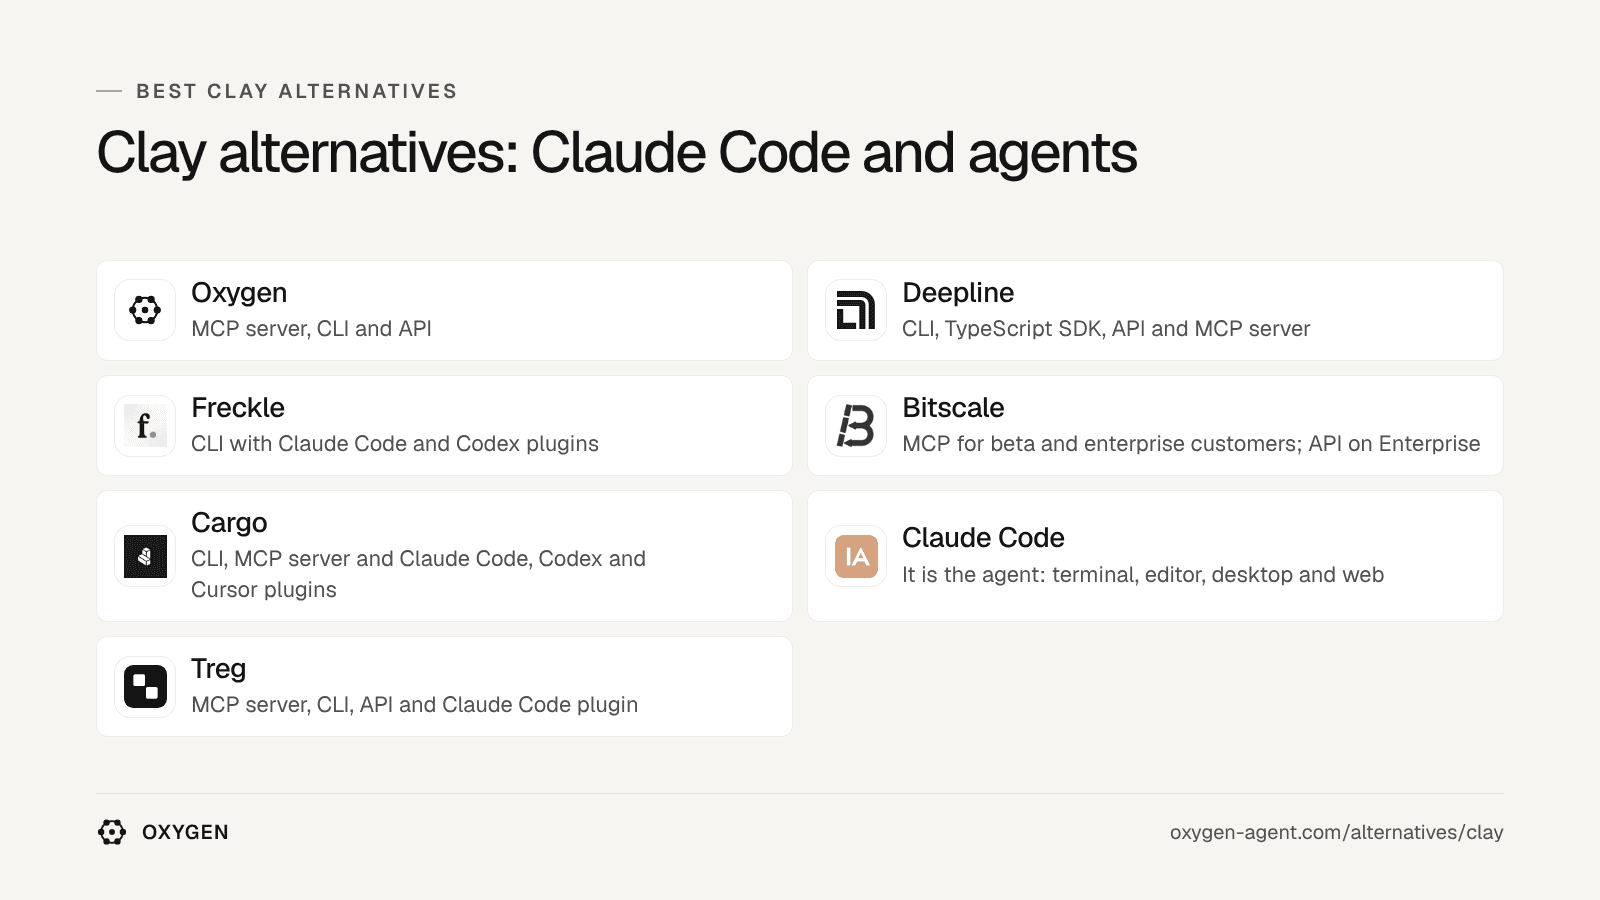
Task: Click the 'Clay alternatives: Claude Code and agents' heading
Action: click(617, 153)
